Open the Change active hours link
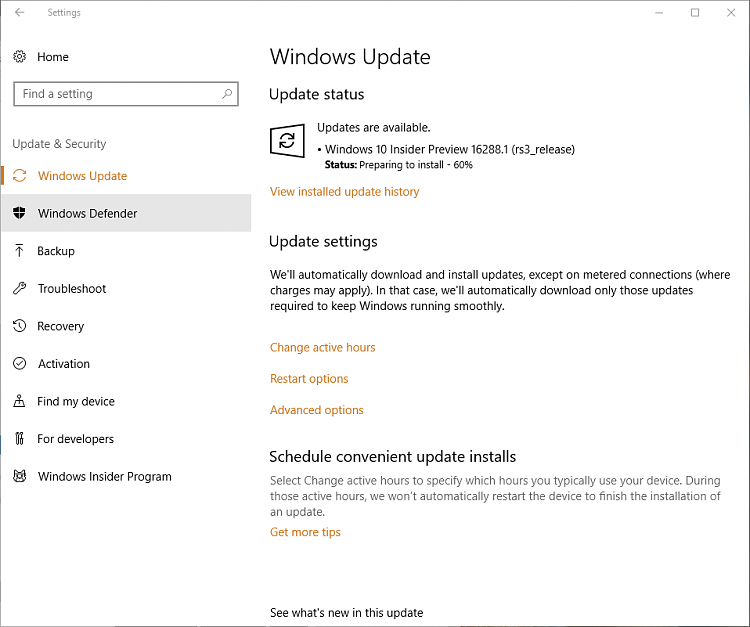Image resolution: width=750 pixels, height=627 pixels. (322, 347)
